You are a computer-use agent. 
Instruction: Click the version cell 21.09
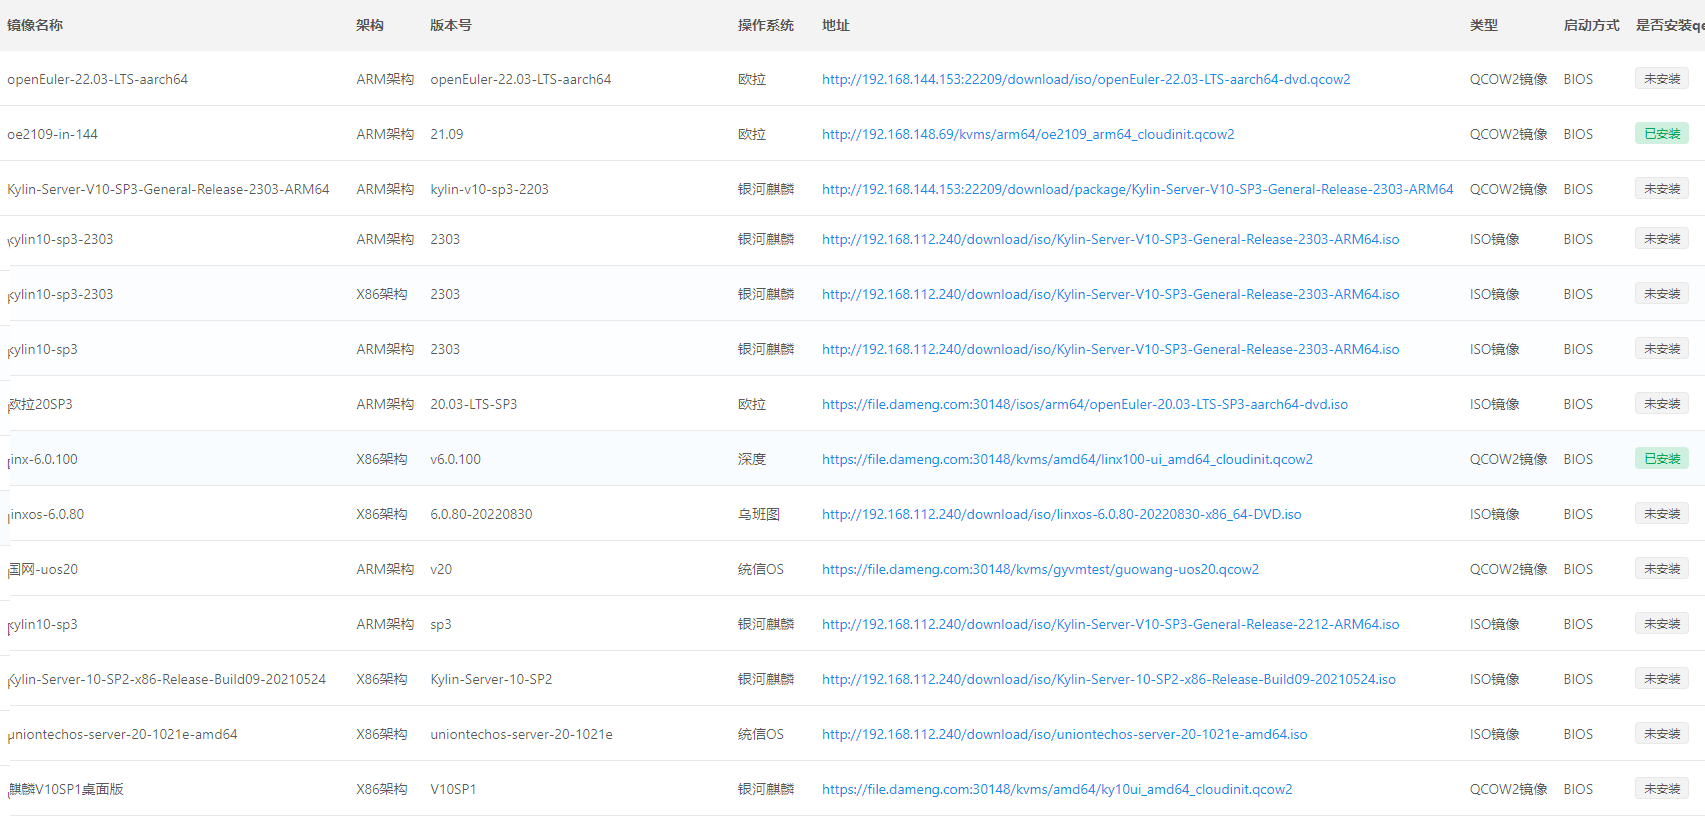click(447, 134)
